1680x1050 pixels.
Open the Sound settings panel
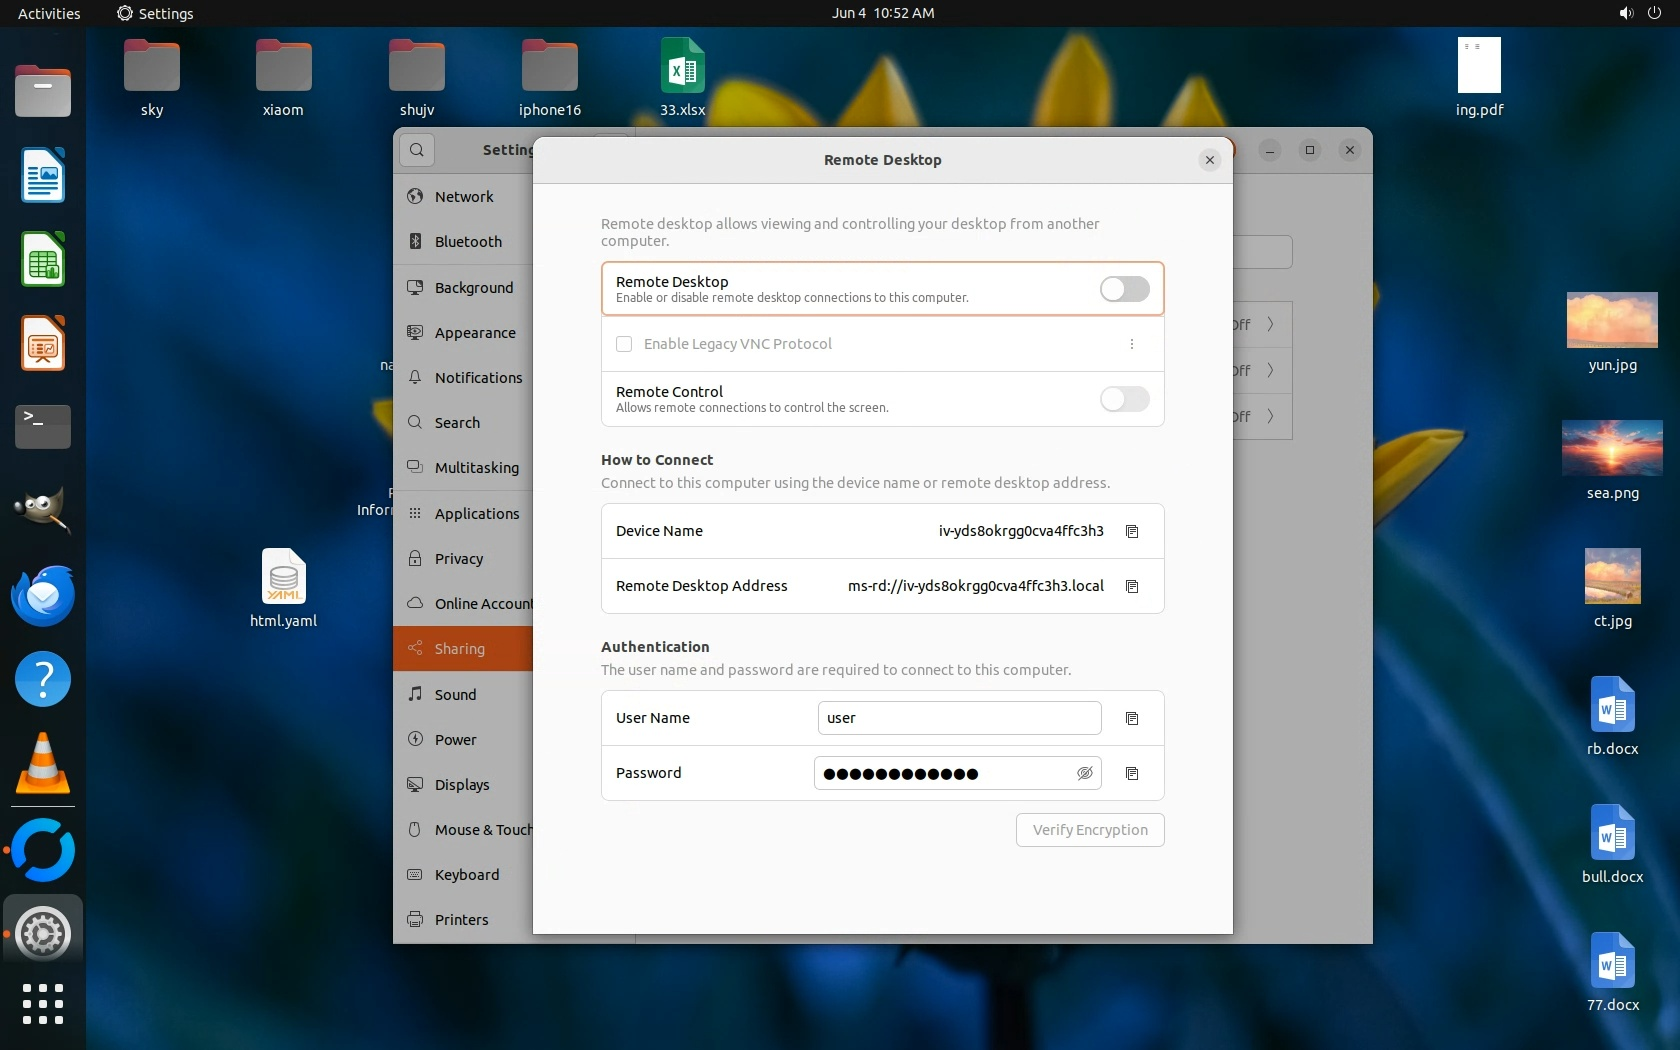click(455, 695)
